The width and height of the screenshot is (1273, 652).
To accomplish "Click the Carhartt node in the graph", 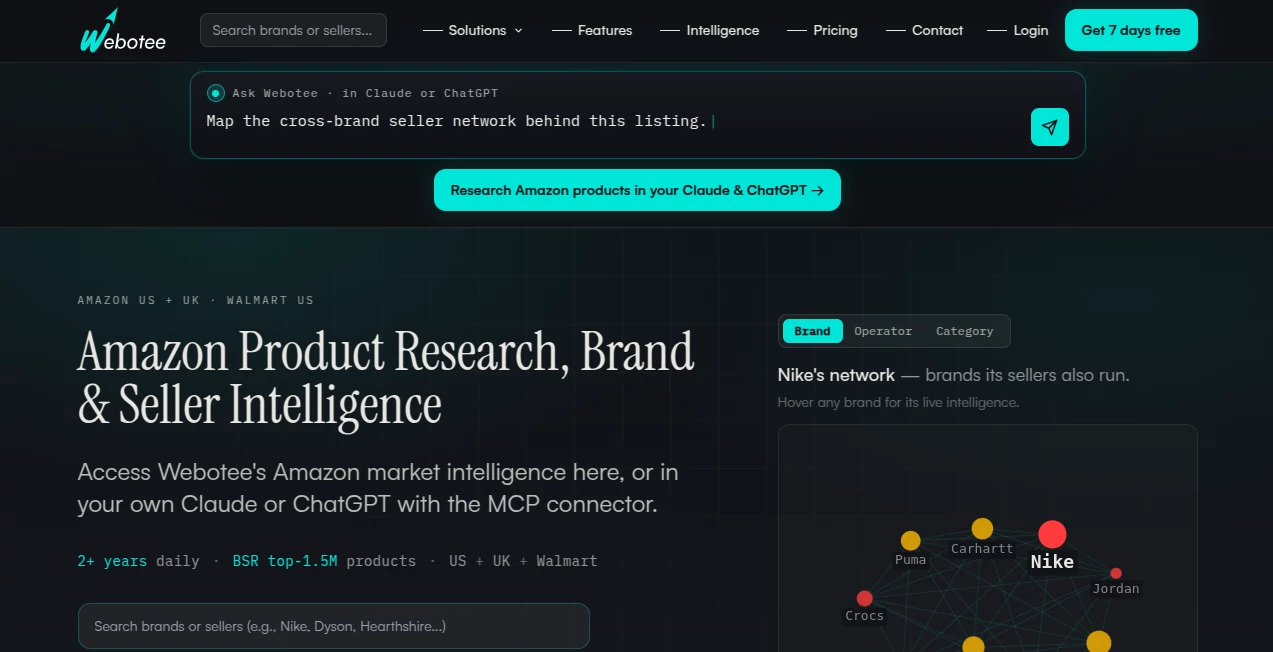I will [x=983, y=528].
